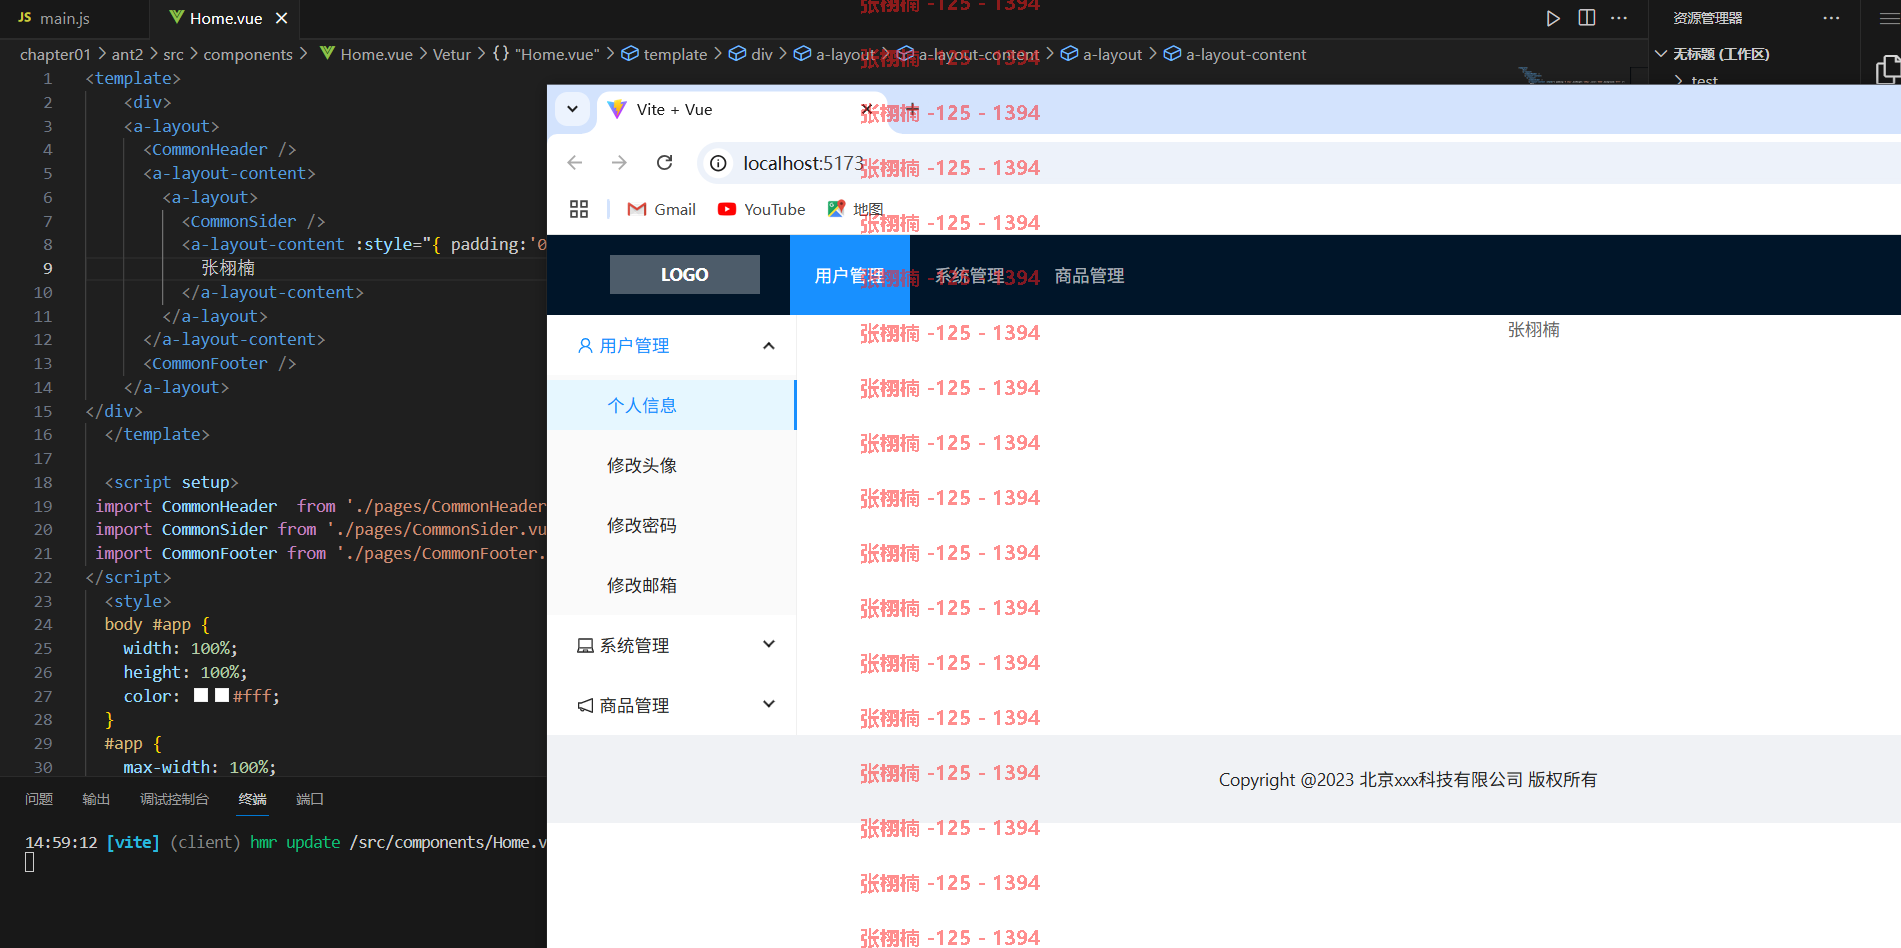Open explorer panel more actions ellipsis

1831,18
